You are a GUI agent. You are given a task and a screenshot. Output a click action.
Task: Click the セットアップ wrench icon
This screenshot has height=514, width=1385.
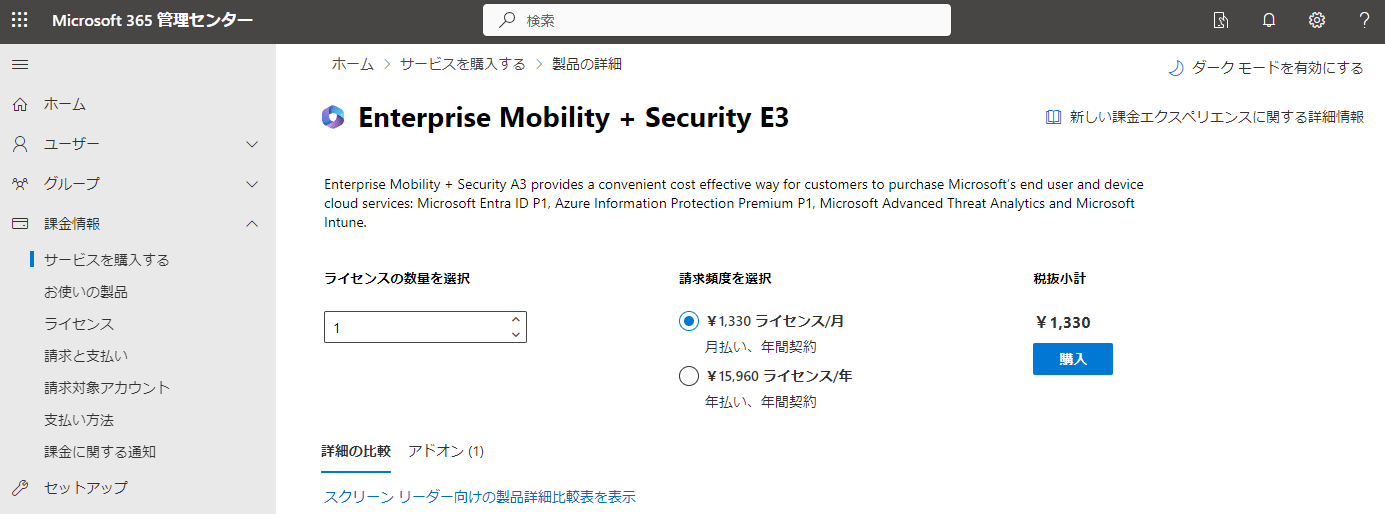click(20, 488)
